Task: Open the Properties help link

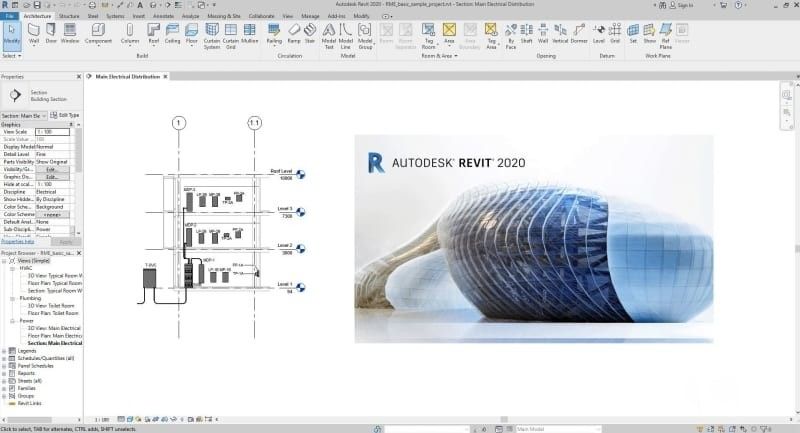Action: tap(18, 241)
